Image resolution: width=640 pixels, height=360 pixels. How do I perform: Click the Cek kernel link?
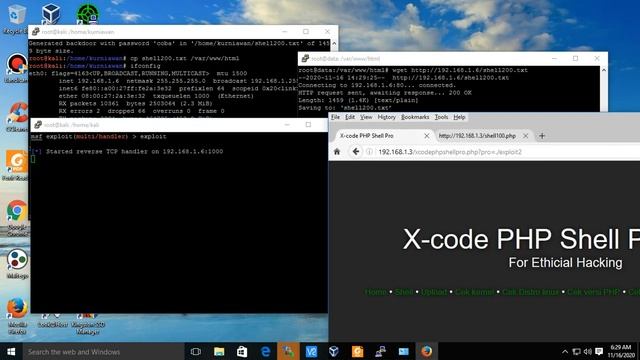[474, 292]
